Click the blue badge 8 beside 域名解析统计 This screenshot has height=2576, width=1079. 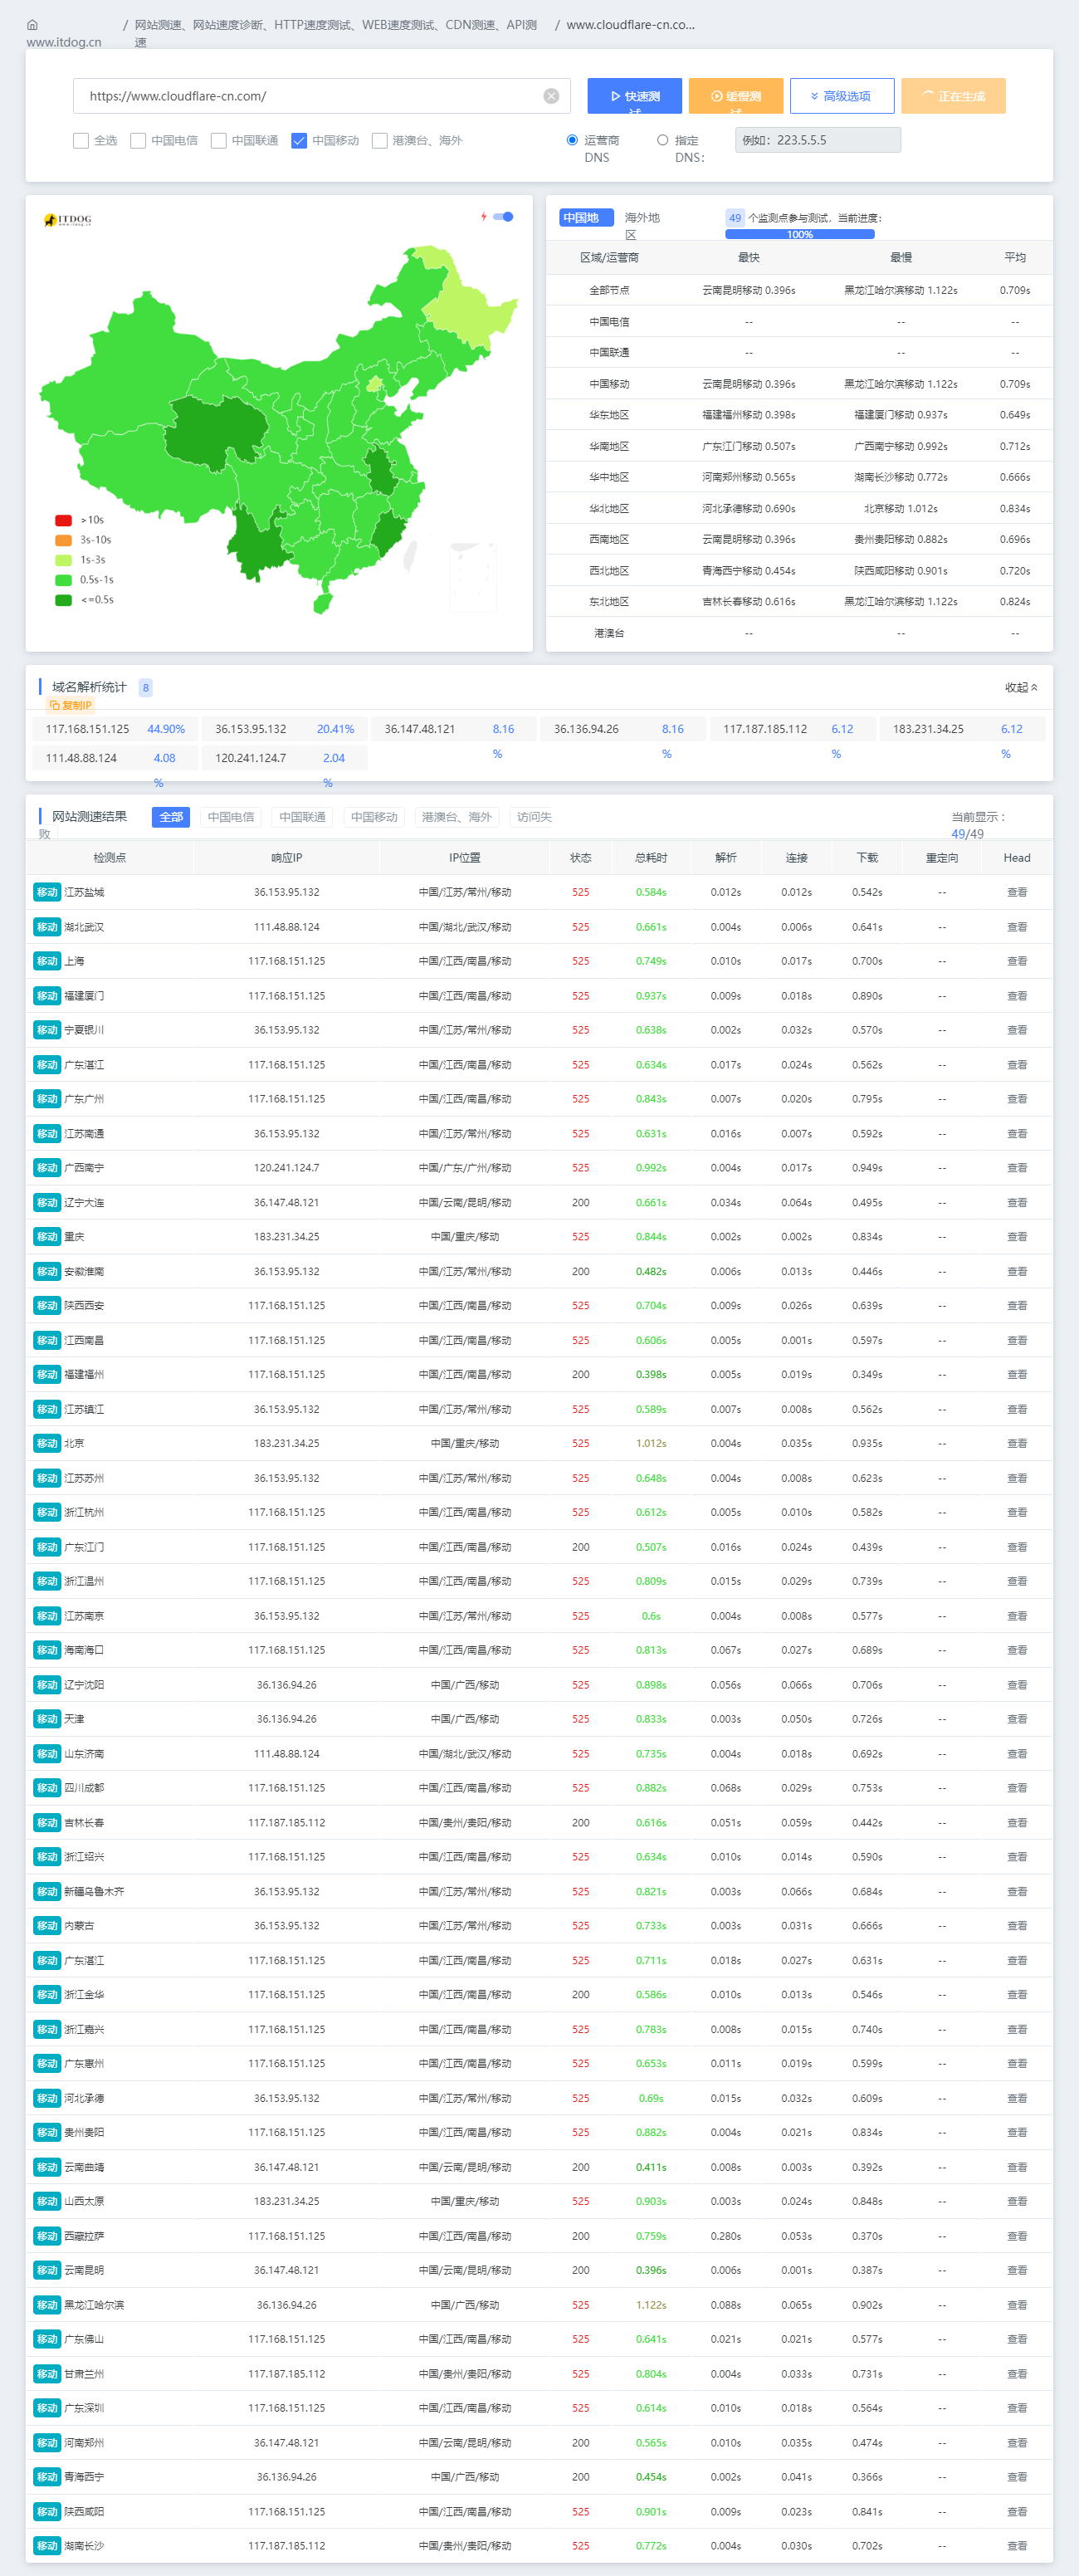coord(146,687)
